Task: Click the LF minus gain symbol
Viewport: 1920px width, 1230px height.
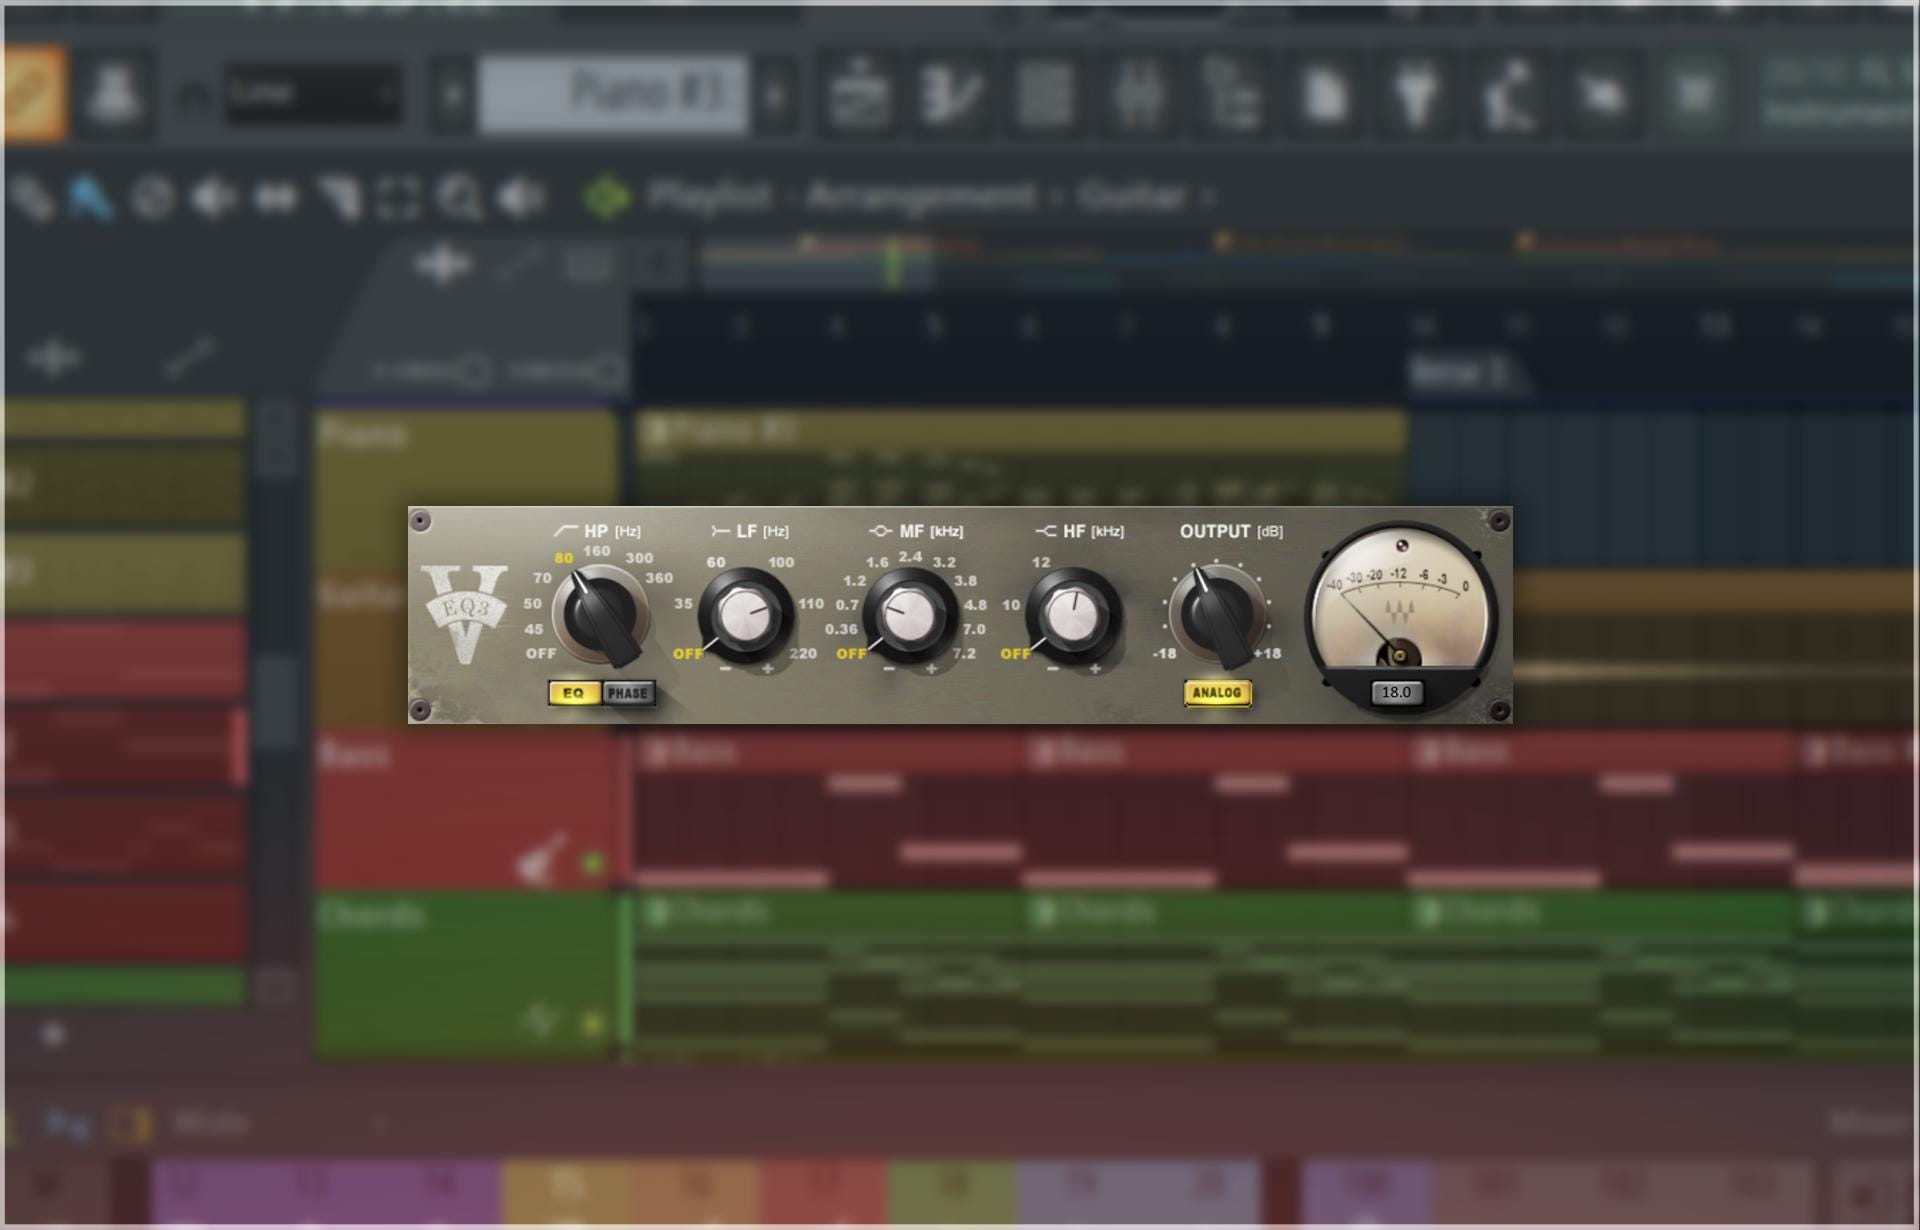Action: click(725, 669)
